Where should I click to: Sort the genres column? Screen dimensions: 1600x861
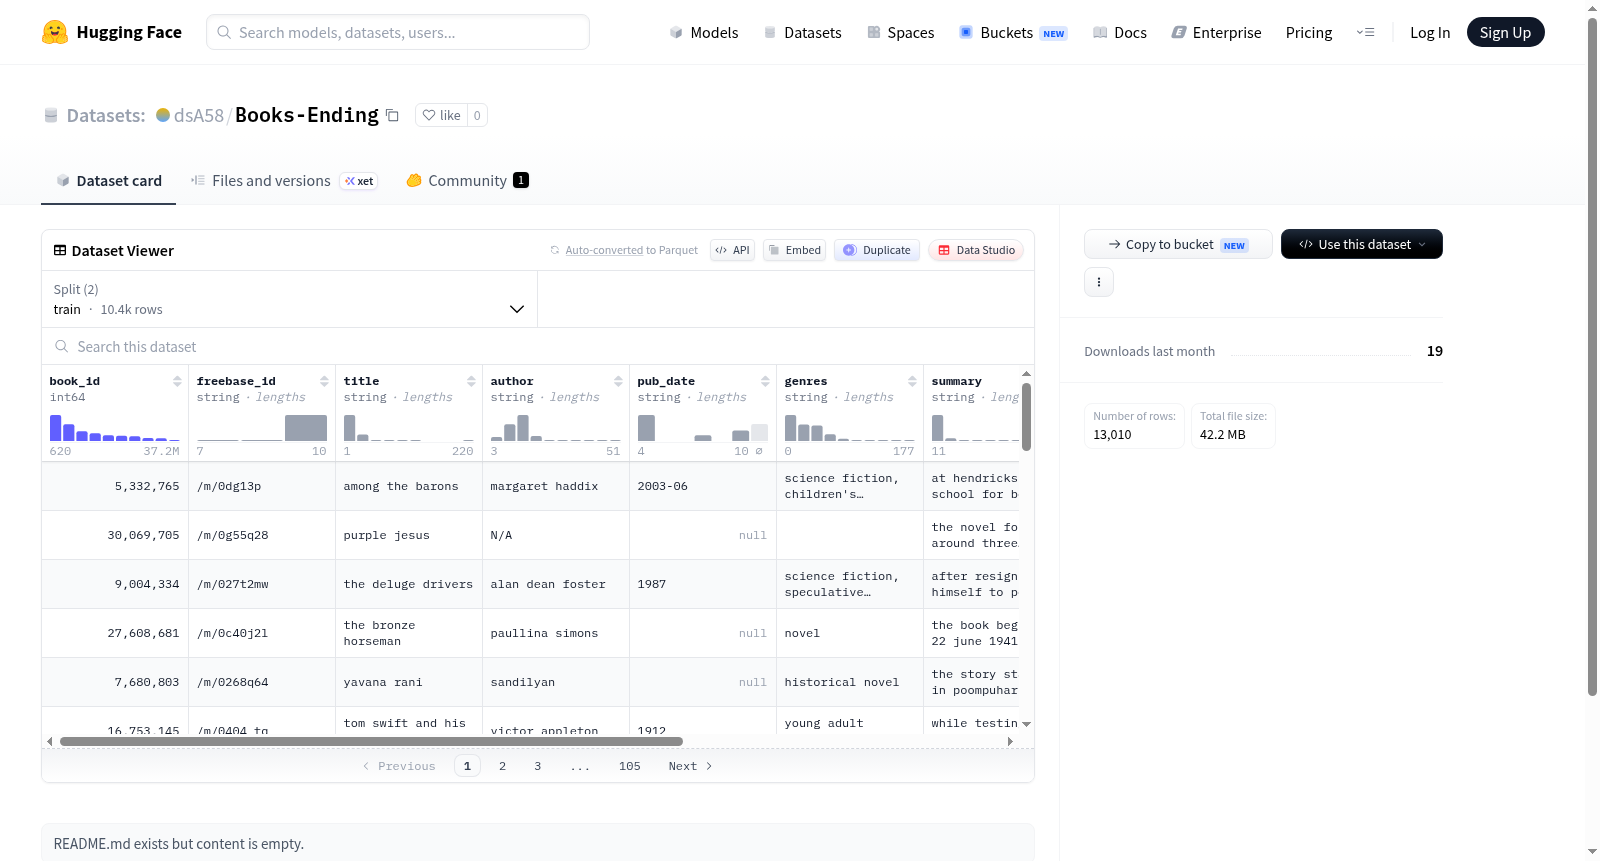coord(912,381)
